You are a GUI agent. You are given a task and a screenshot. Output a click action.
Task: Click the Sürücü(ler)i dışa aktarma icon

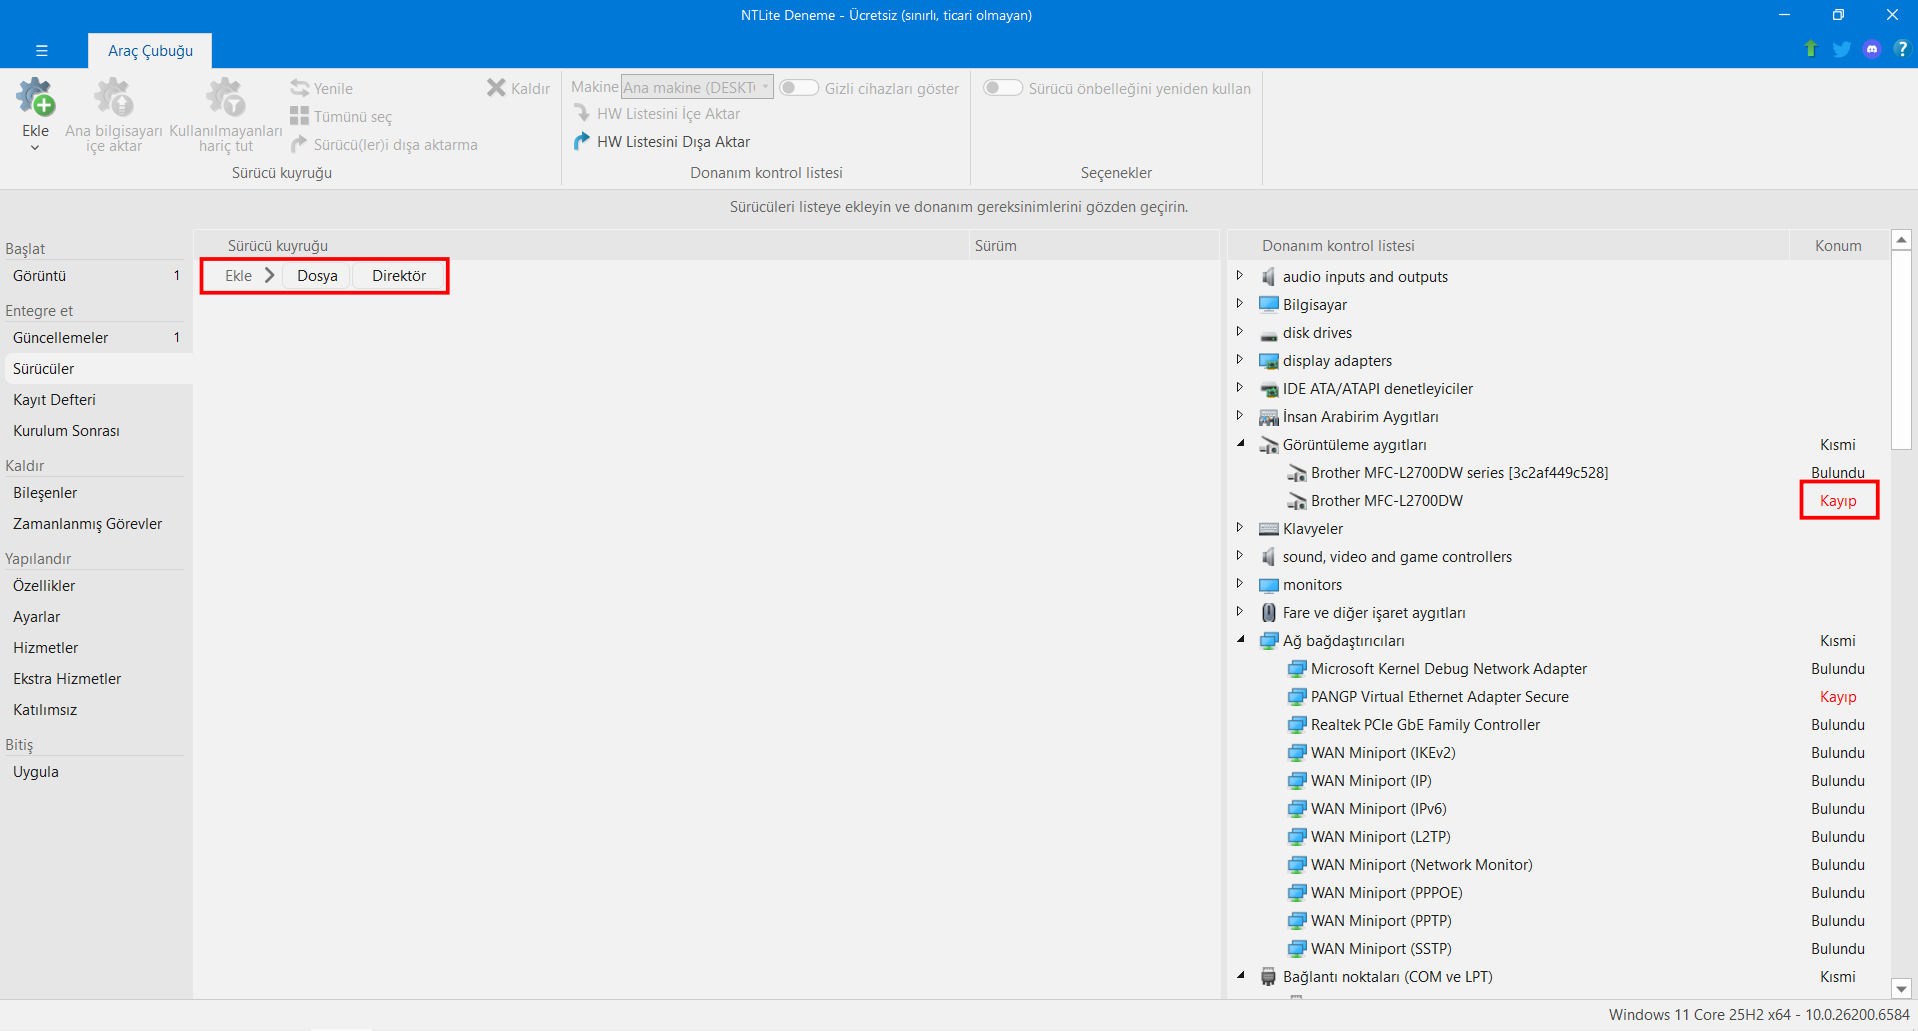(x=299, y=144)
